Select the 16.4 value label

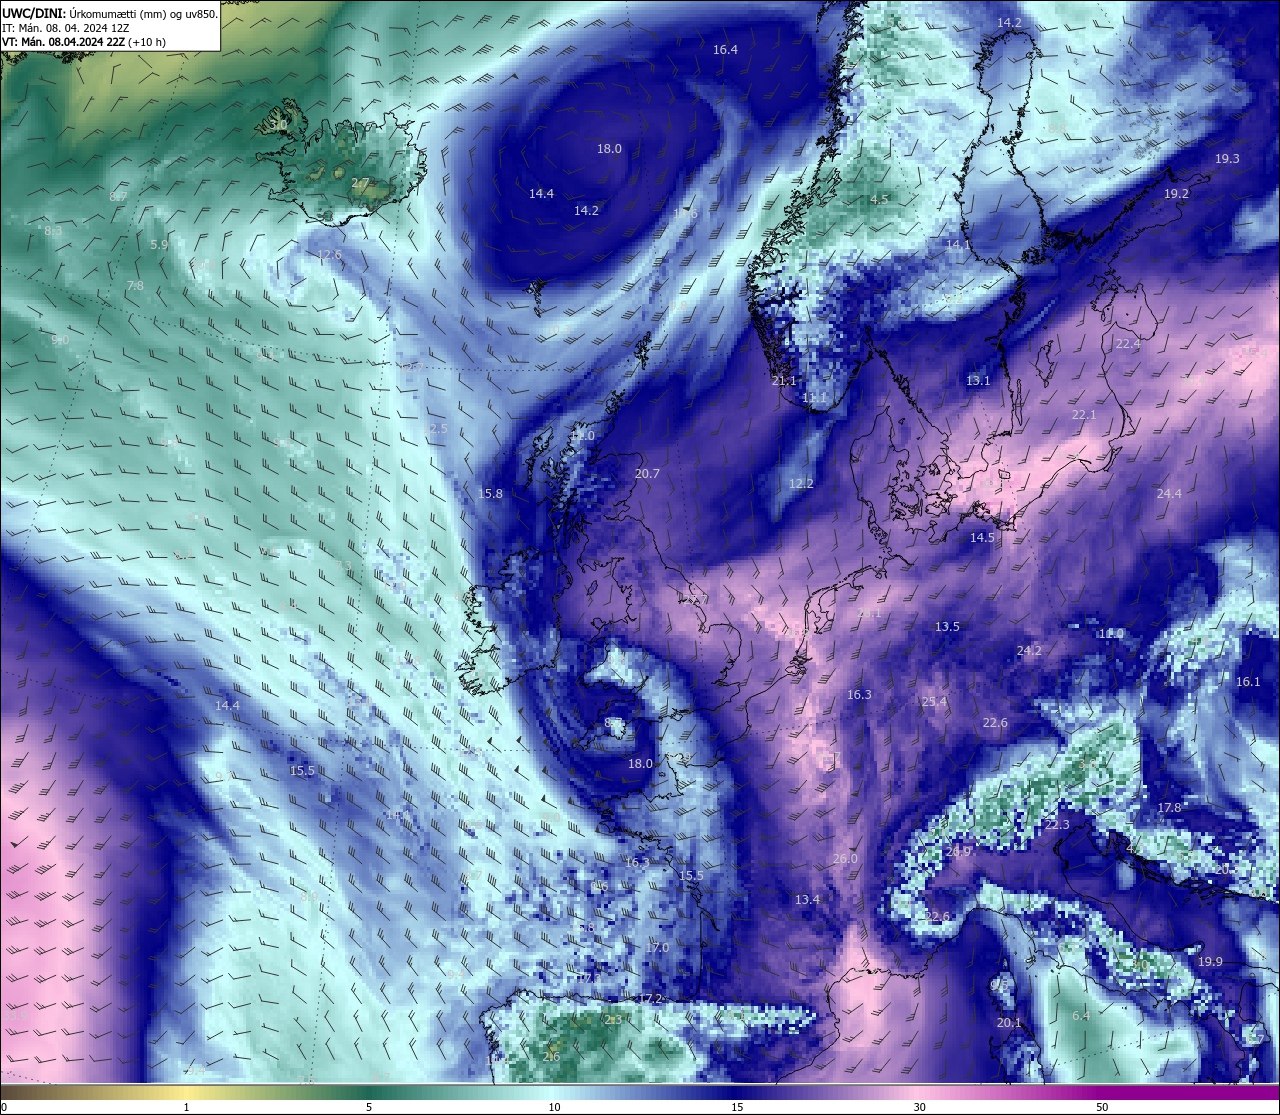click(x=725, y=49)
